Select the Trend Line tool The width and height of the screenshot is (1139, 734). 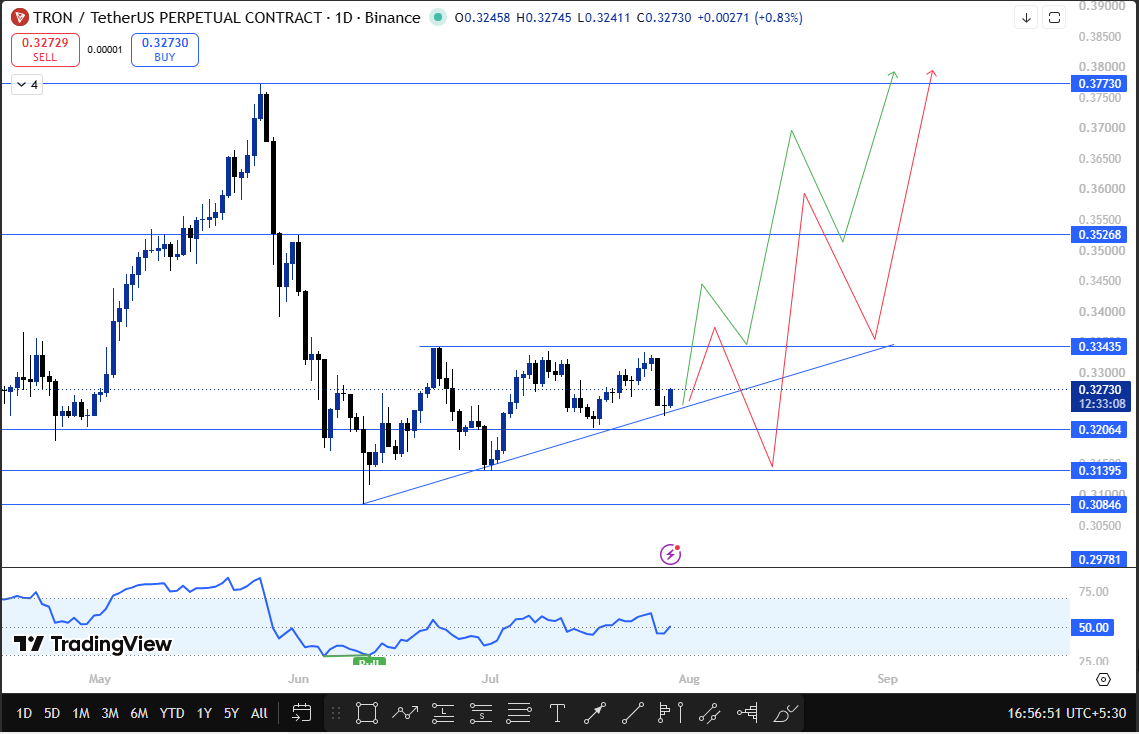[633, 713]
